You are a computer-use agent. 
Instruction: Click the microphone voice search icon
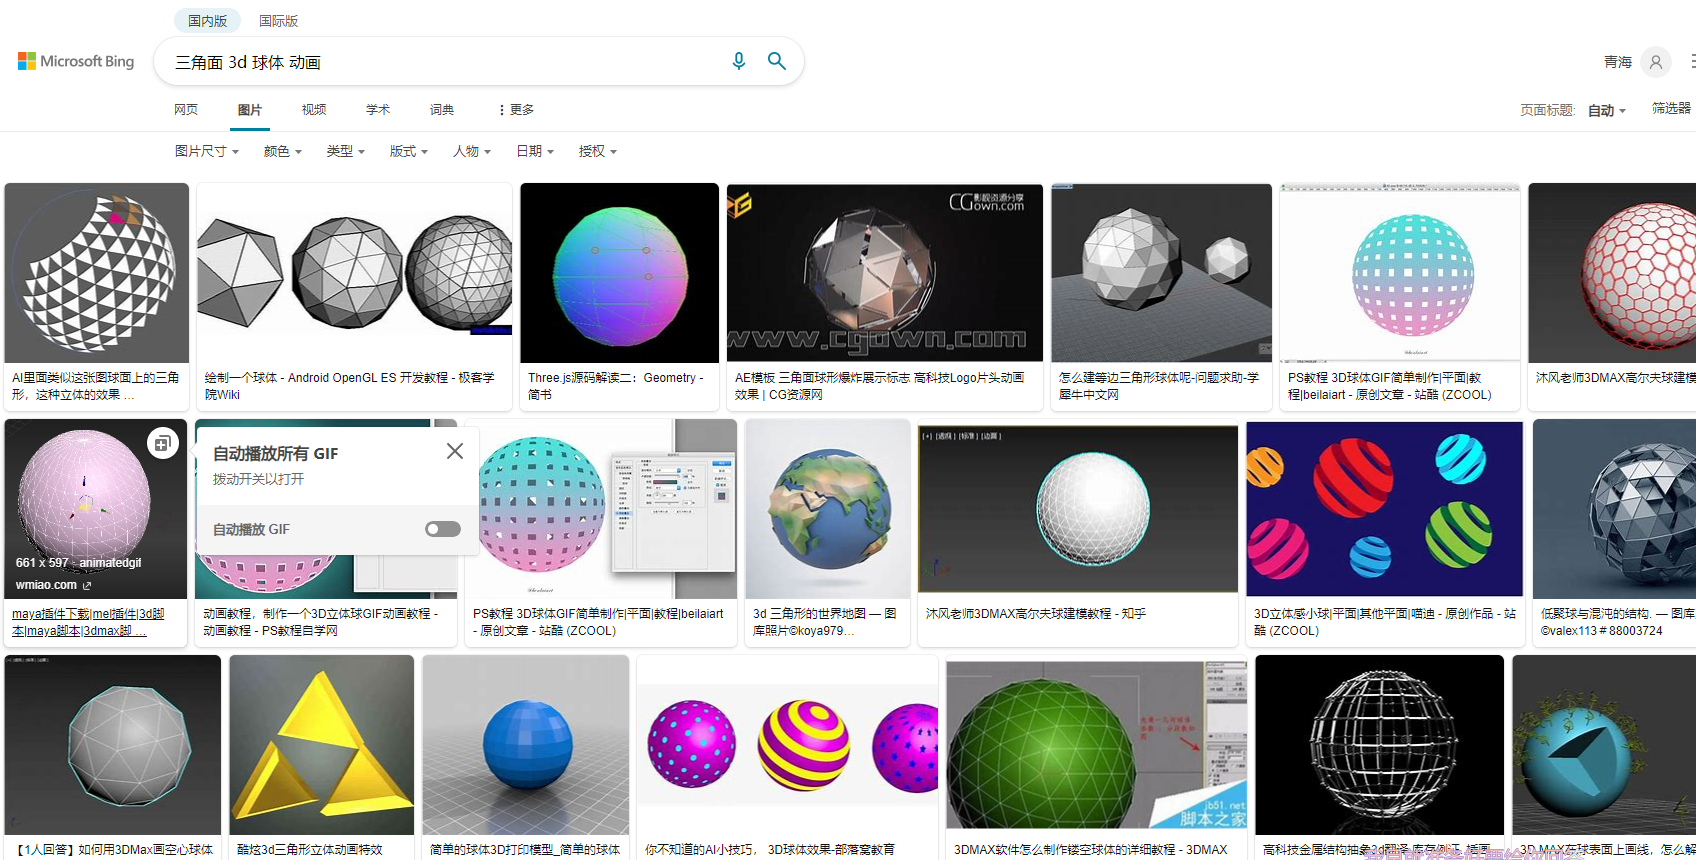point(739,61)
